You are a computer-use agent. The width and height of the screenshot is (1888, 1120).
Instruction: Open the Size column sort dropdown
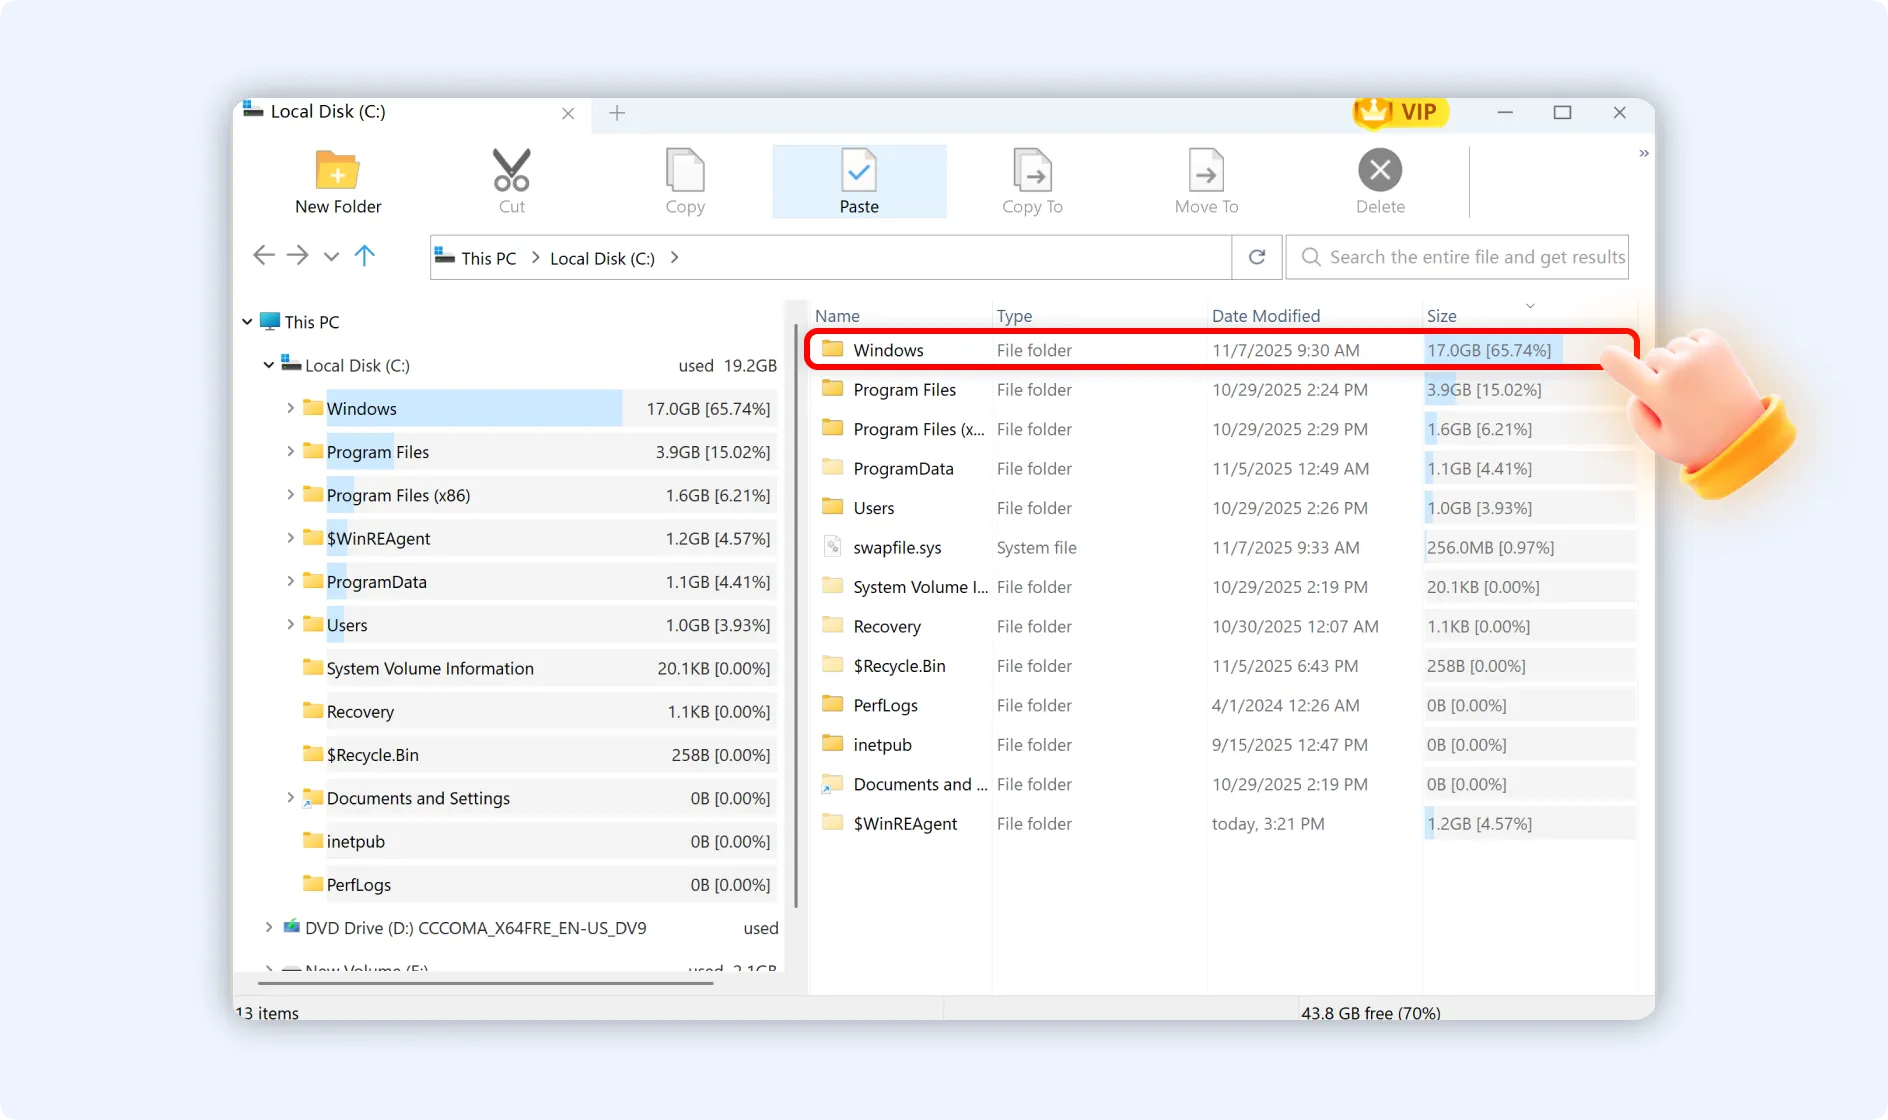point(1529,306)
